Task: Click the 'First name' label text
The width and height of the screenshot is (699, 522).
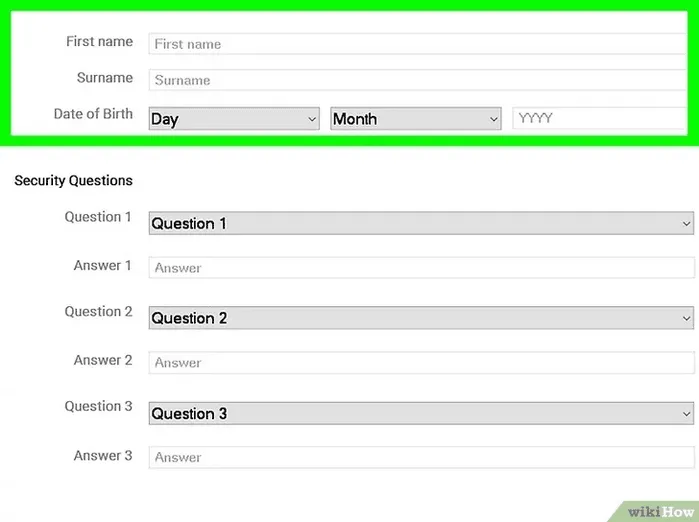Action: tap(99, 42)
